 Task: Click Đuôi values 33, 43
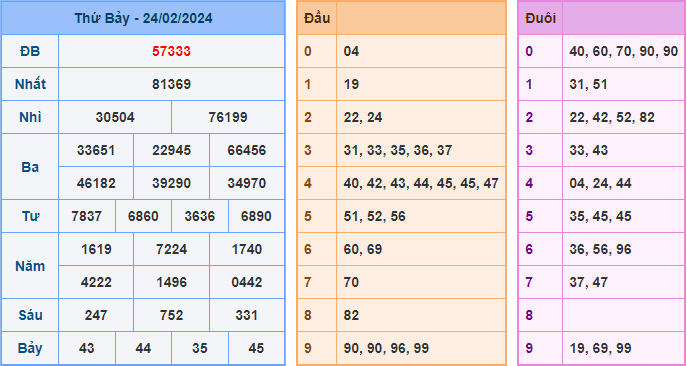point(589,150)
